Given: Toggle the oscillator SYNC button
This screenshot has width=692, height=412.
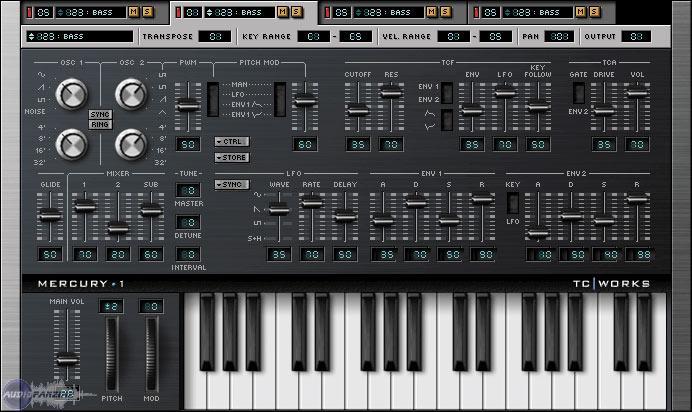Looking at the screenshot, I should click(x=100, y=115).
